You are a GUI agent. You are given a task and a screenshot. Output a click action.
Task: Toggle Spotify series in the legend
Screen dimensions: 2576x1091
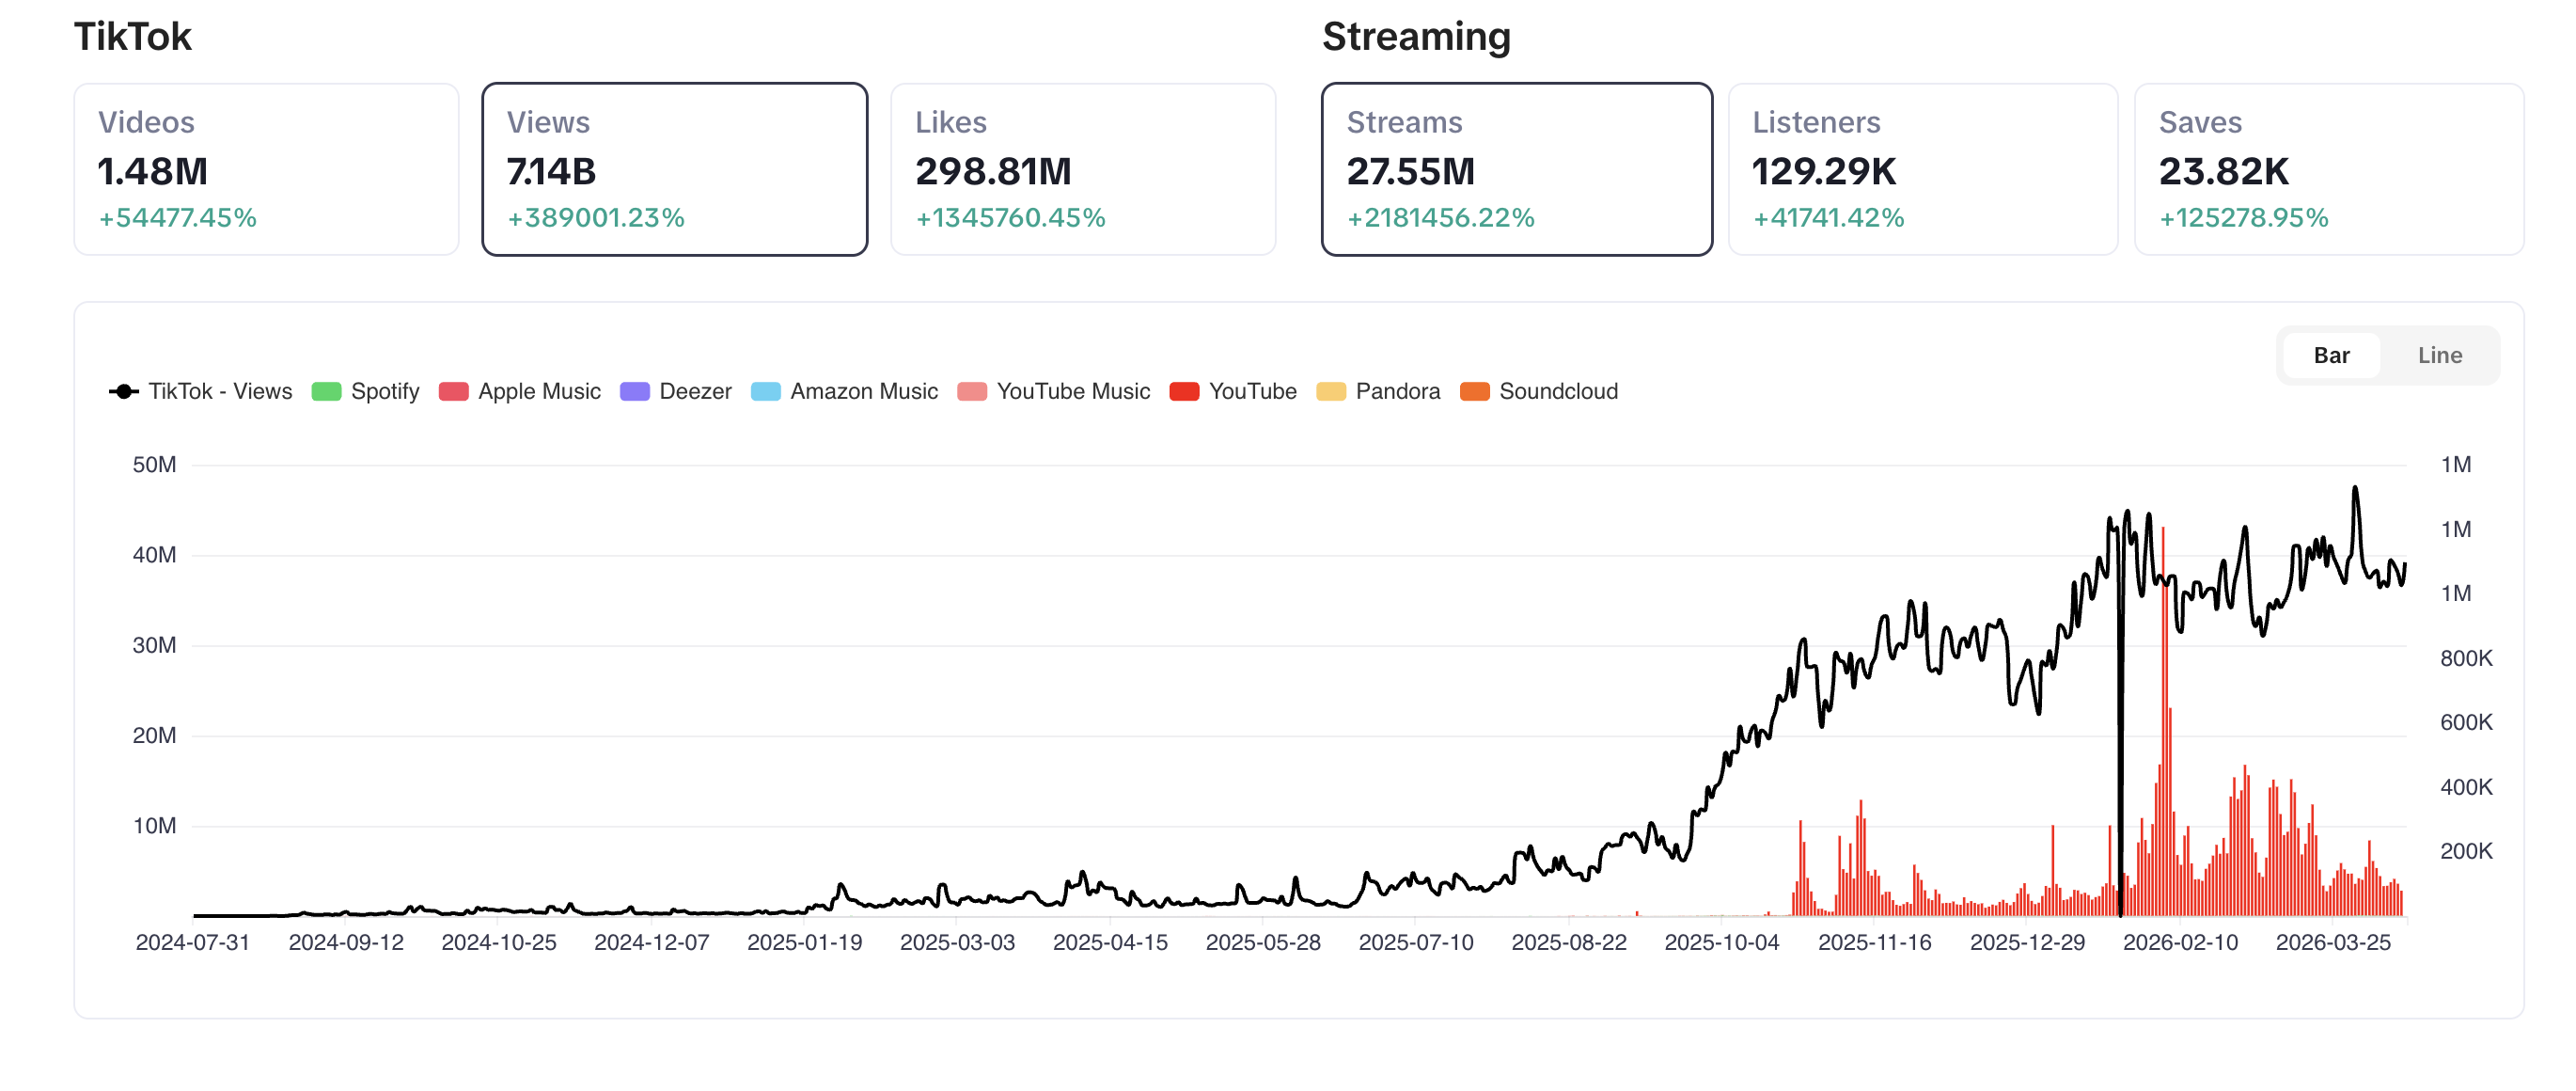365,391
